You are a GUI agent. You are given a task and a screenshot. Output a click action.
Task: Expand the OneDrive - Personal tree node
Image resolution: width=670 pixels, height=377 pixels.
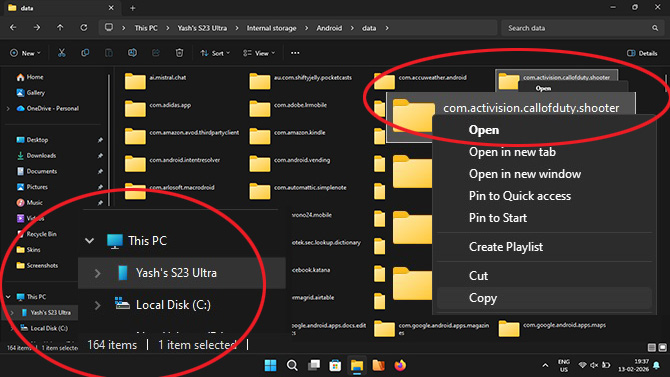(8, 109)
